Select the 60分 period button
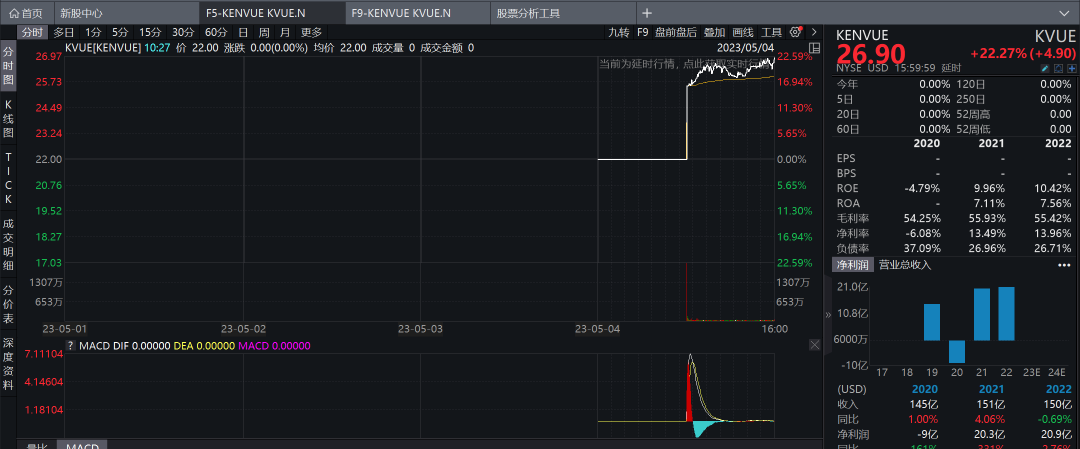Screen dimensions: 1080x449 point(216,32)
